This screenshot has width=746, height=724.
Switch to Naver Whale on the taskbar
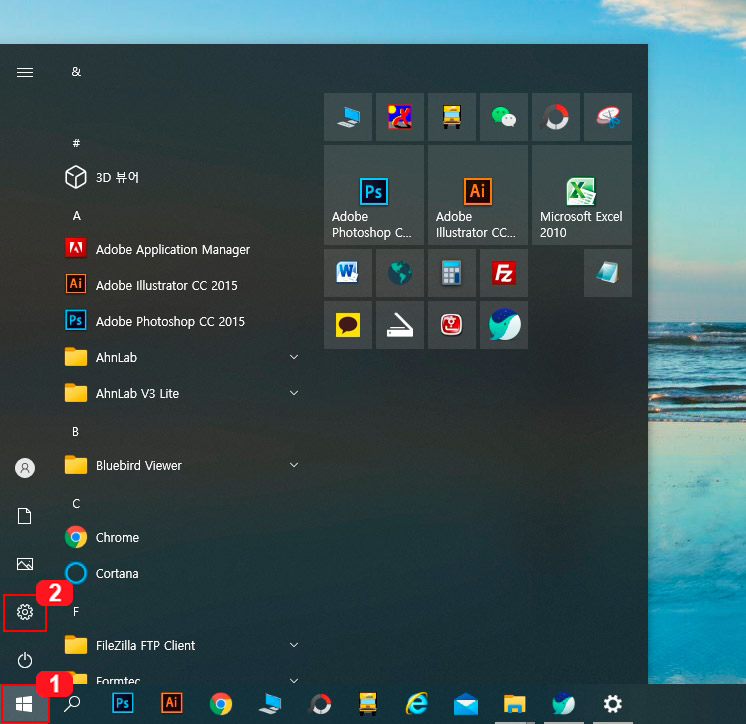(x=564, y=704)
